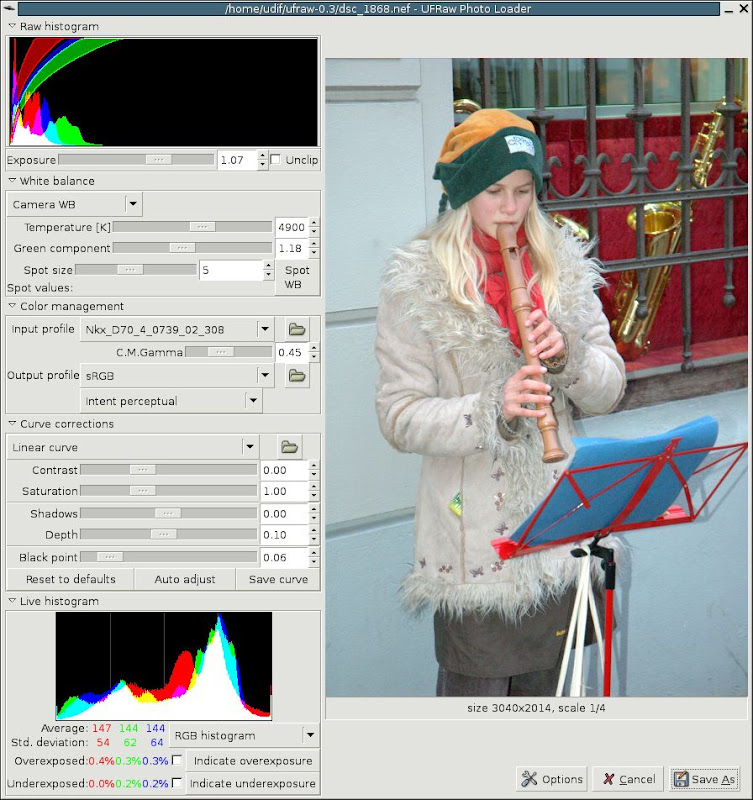Click the Green component slider handle
This screenshot has height=800, width=753.
[x=182, y=248]
